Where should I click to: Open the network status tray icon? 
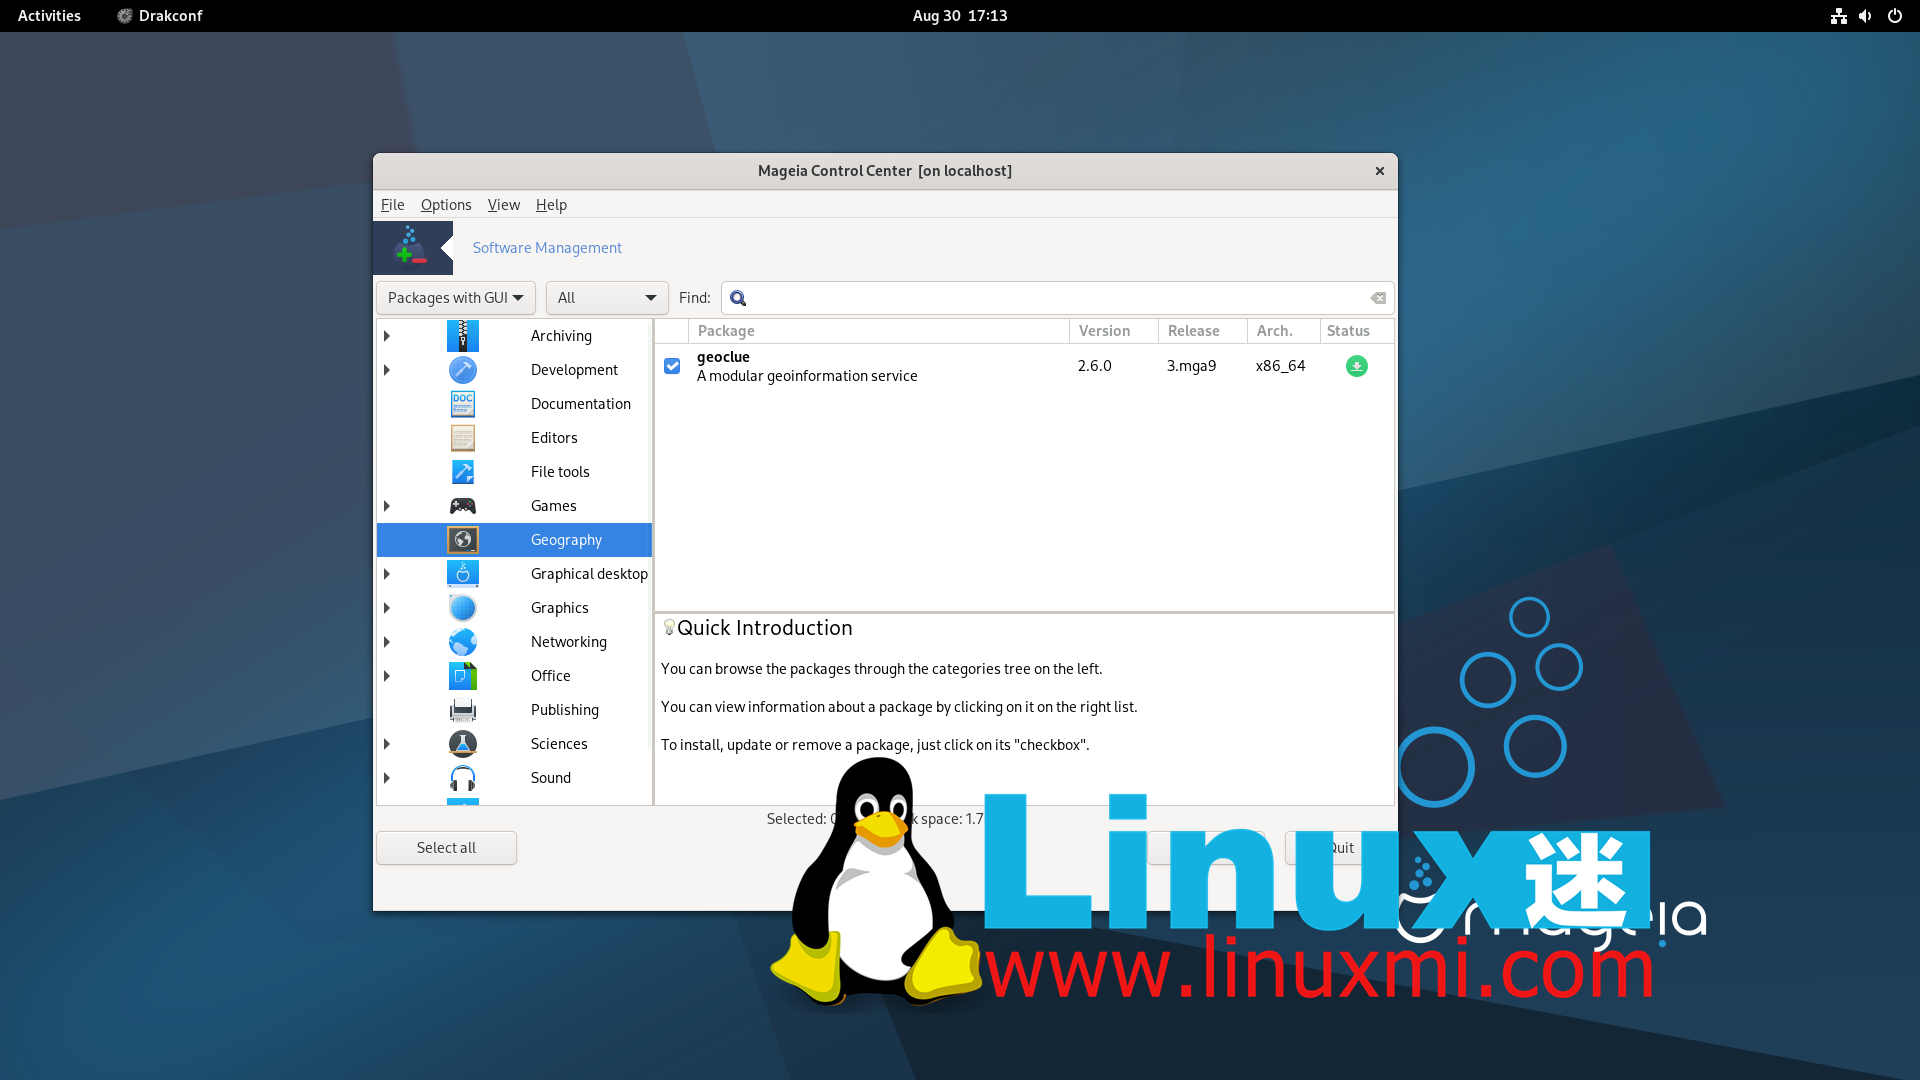click(1838, 16)
